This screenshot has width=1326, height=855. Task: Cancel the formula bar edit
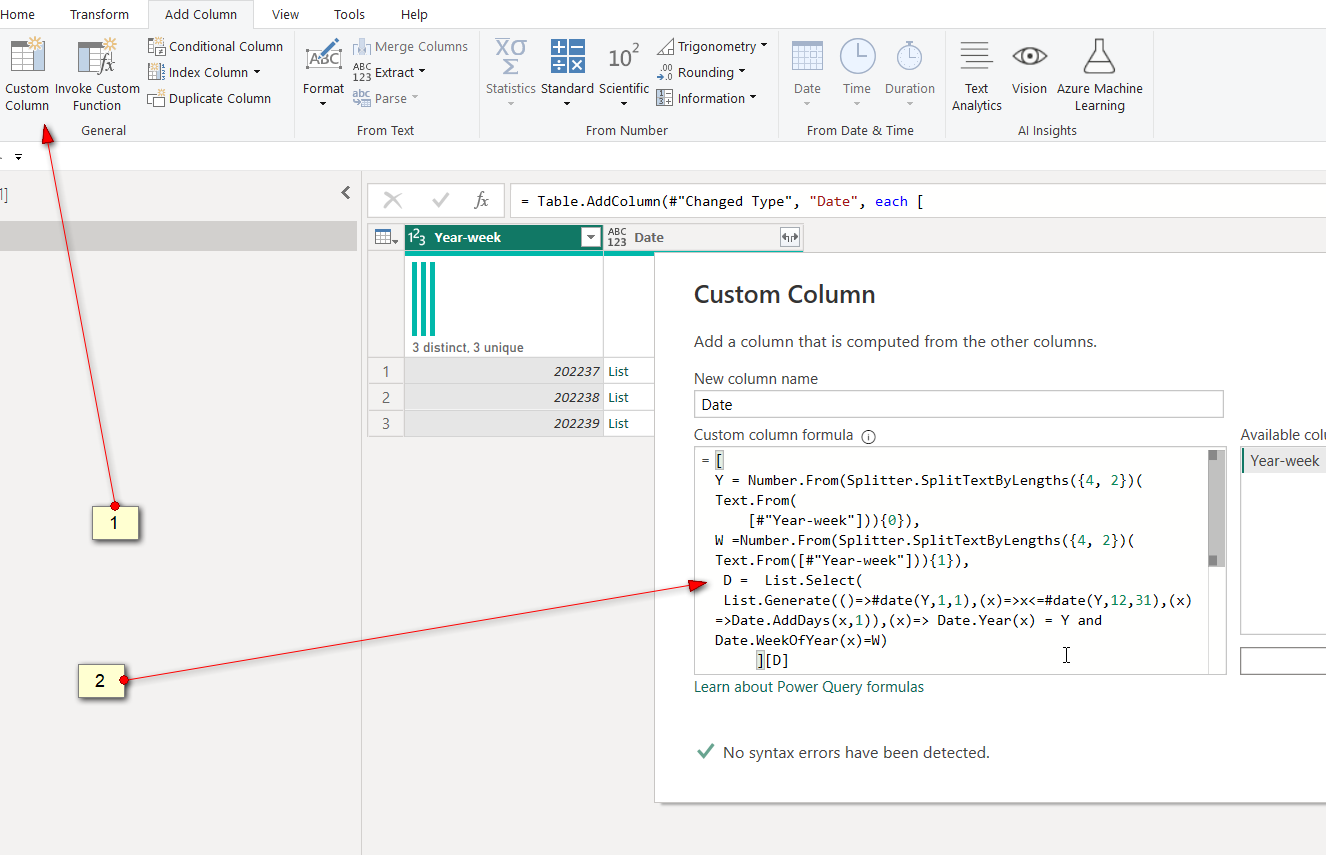[x=393, y=201]
